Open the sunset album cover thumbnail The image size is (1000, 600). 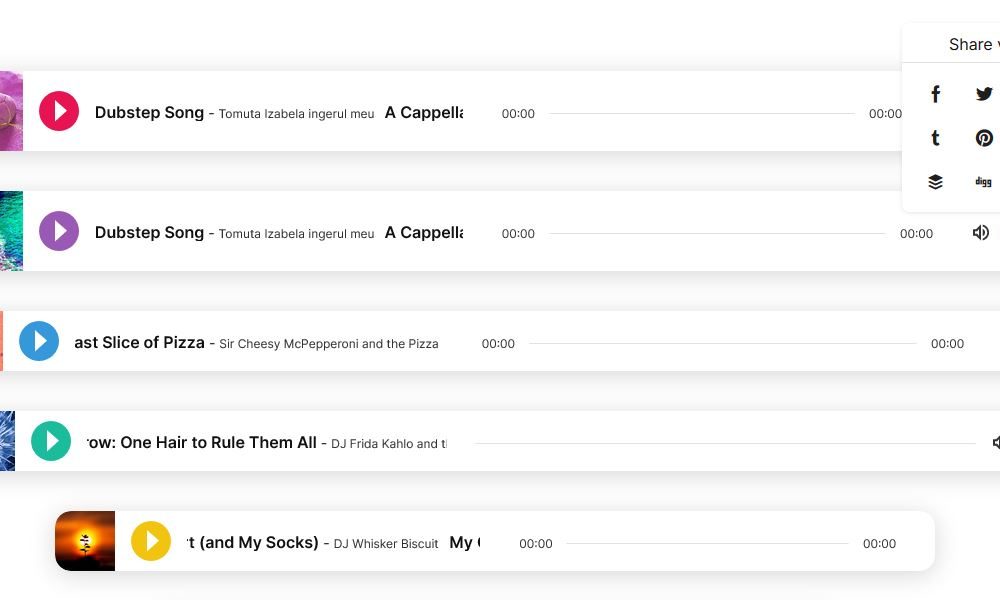[x=85, y=541]
